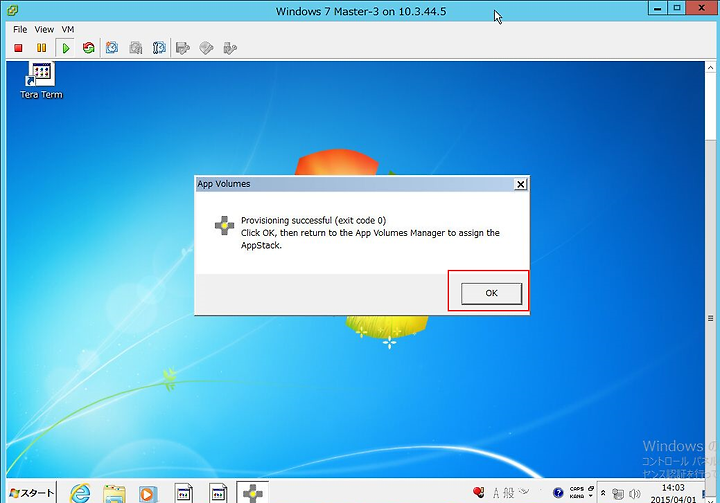This screenshot has width=720, height=503.
Task: Select the App Volumes taskbar item
Action: pos(253,493)
